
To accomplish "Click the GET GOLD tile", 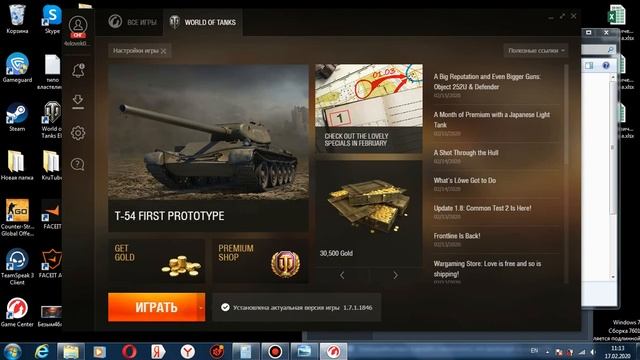I will click(x=156, y=261).
